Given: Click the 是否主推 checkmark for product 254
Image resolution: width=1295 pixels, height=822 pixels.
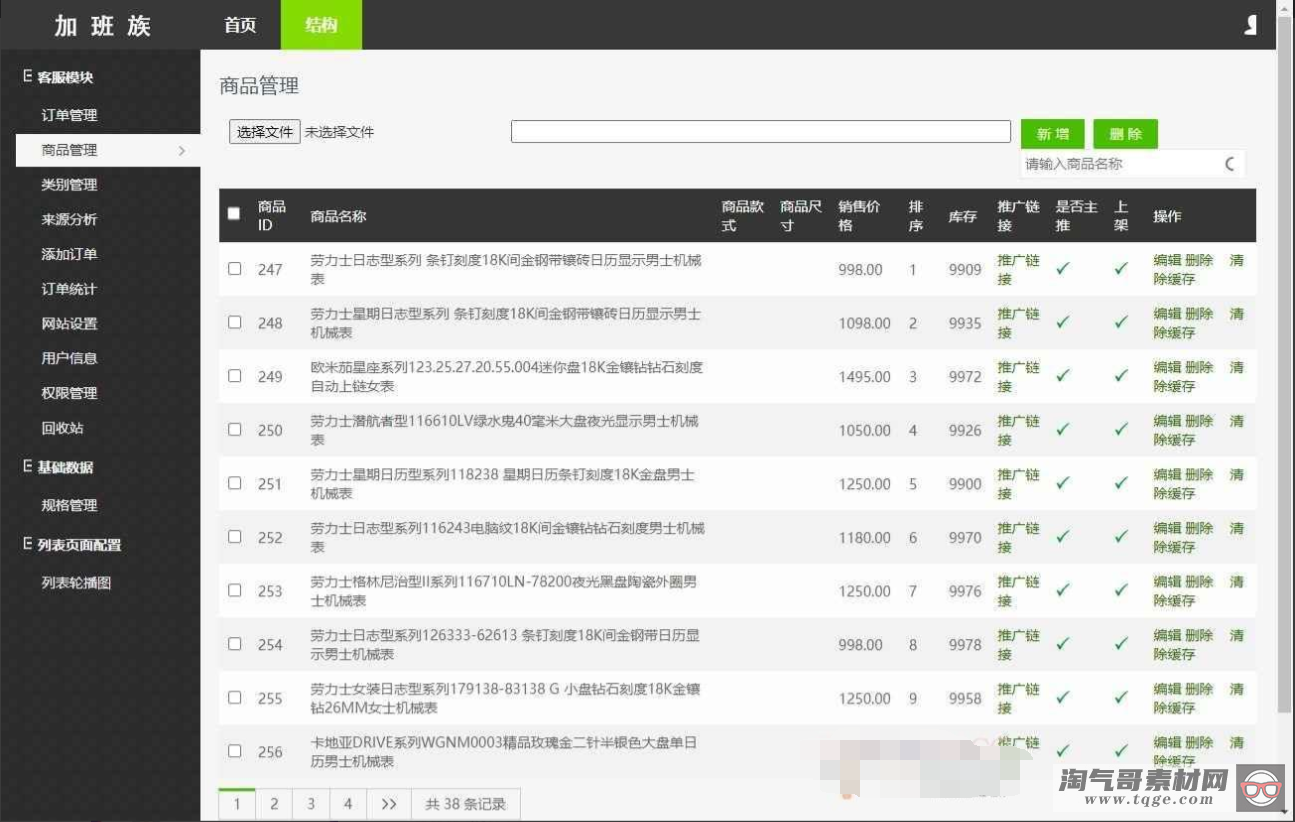Looking at the screenshot, I should [x=1063, y=644].
